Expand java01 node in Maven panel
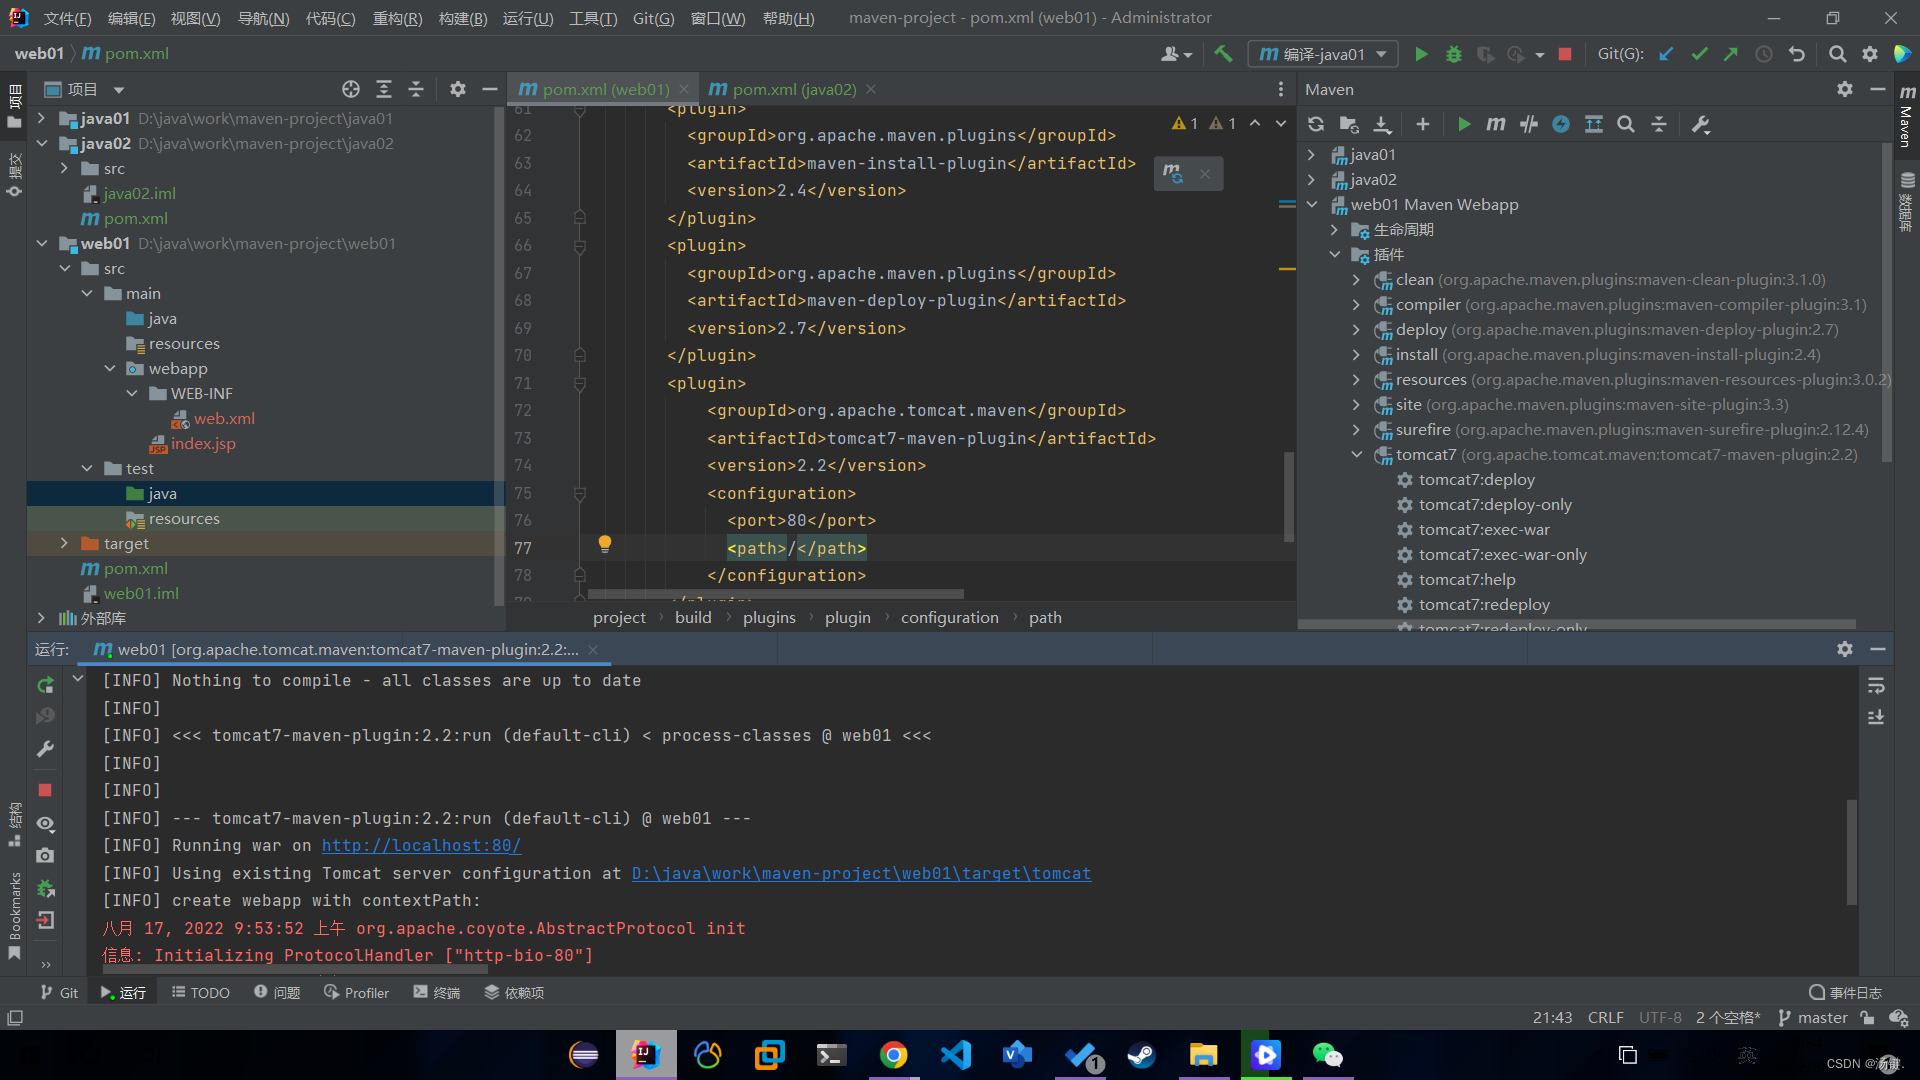The width and height of the screenshot is (1920, 1080). (x=1312, y=155)
